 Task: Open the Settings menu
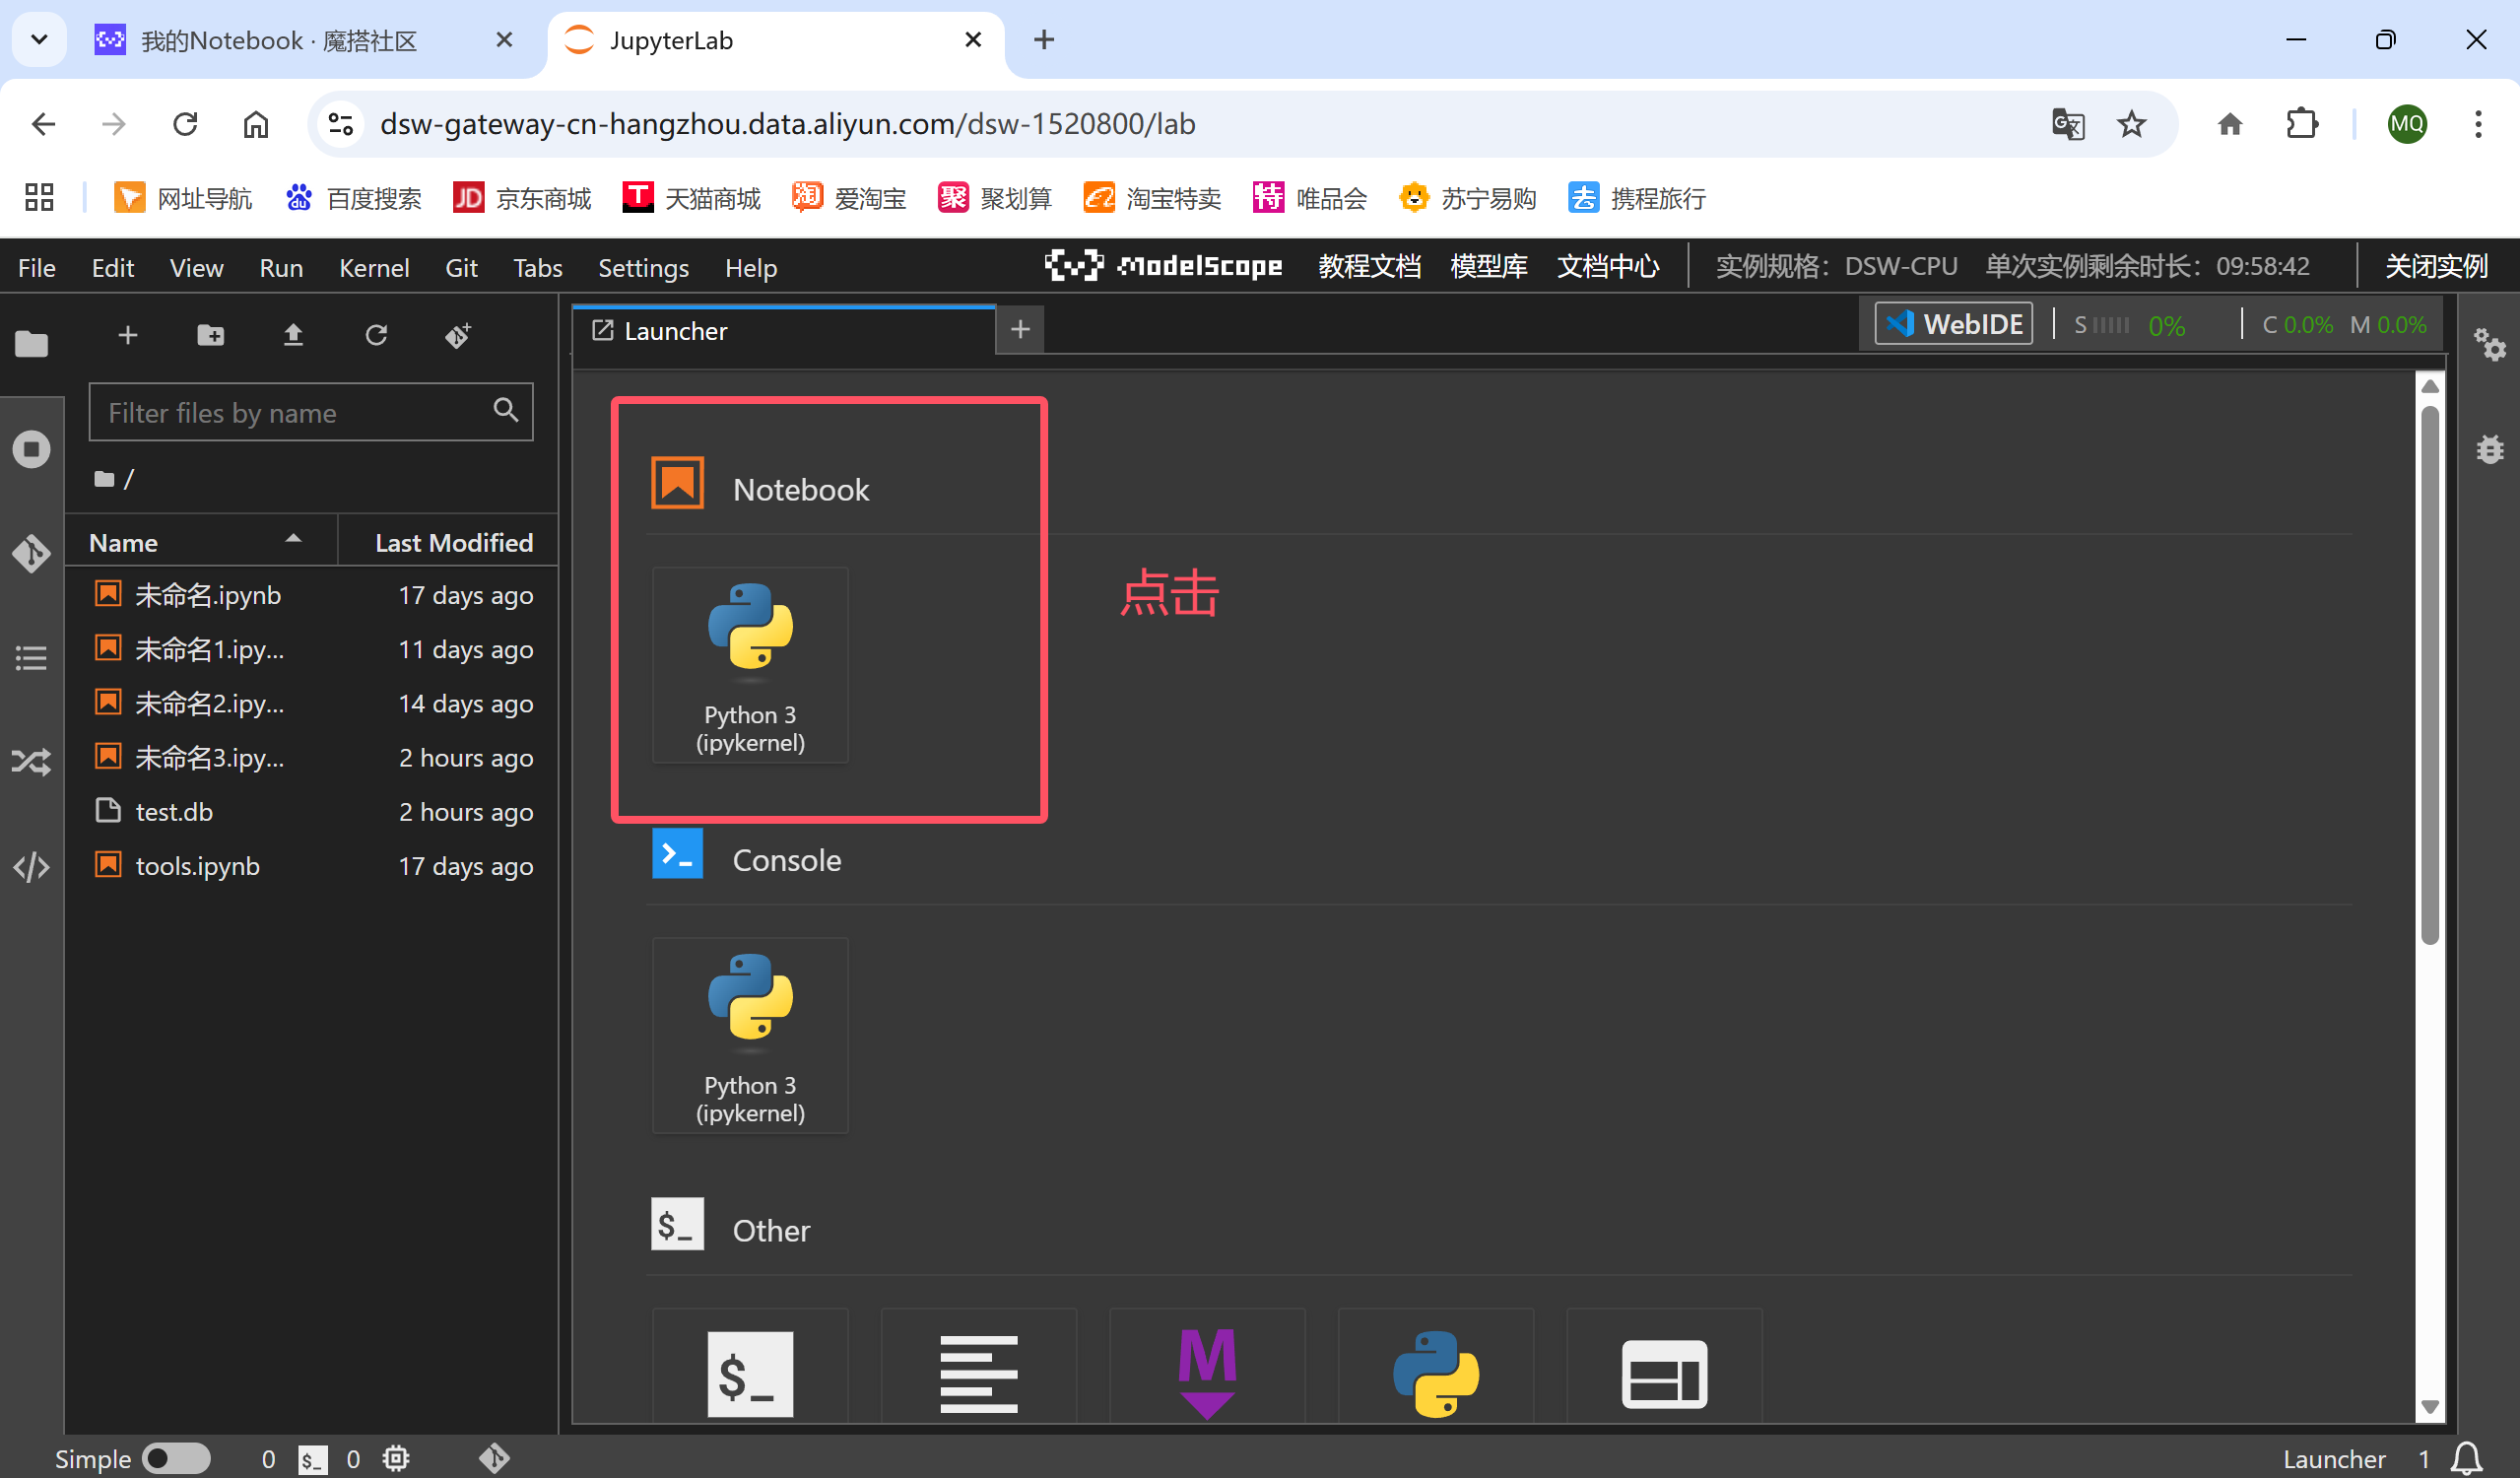[643, 268]
